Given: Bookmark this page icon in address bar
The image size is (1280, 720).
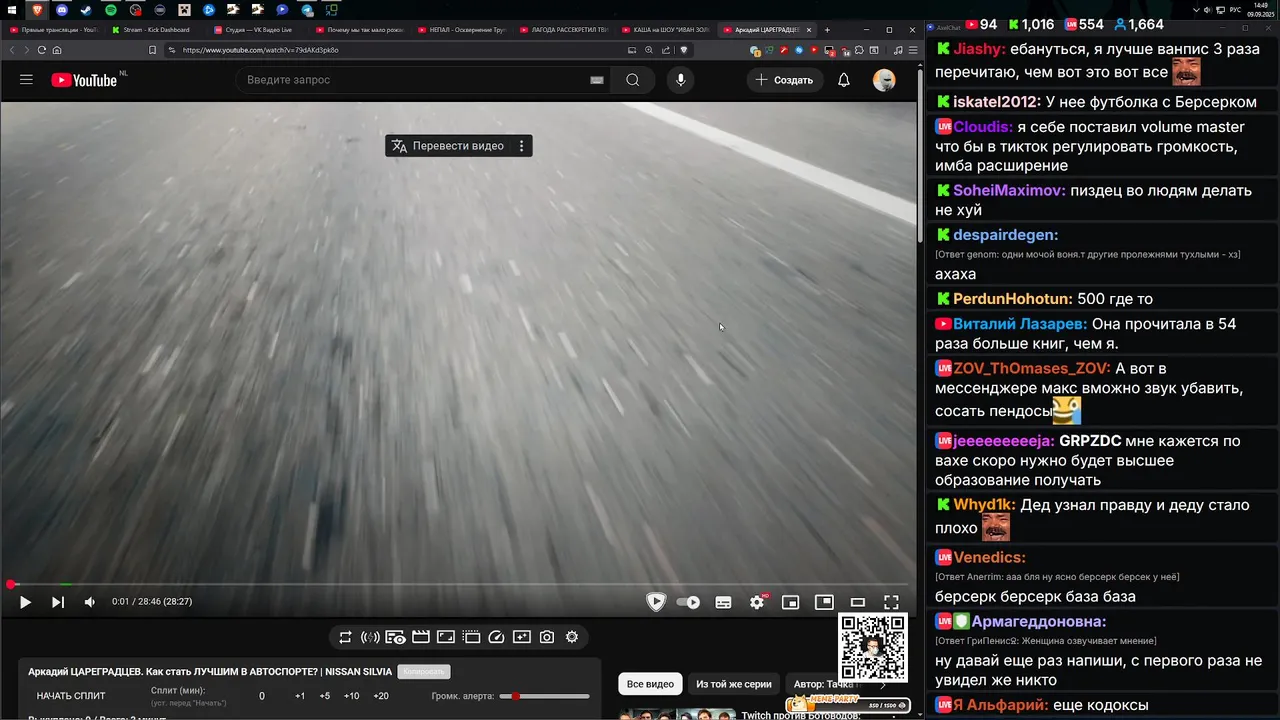Looking at the screenshot, I should click(x=152, y=50).
